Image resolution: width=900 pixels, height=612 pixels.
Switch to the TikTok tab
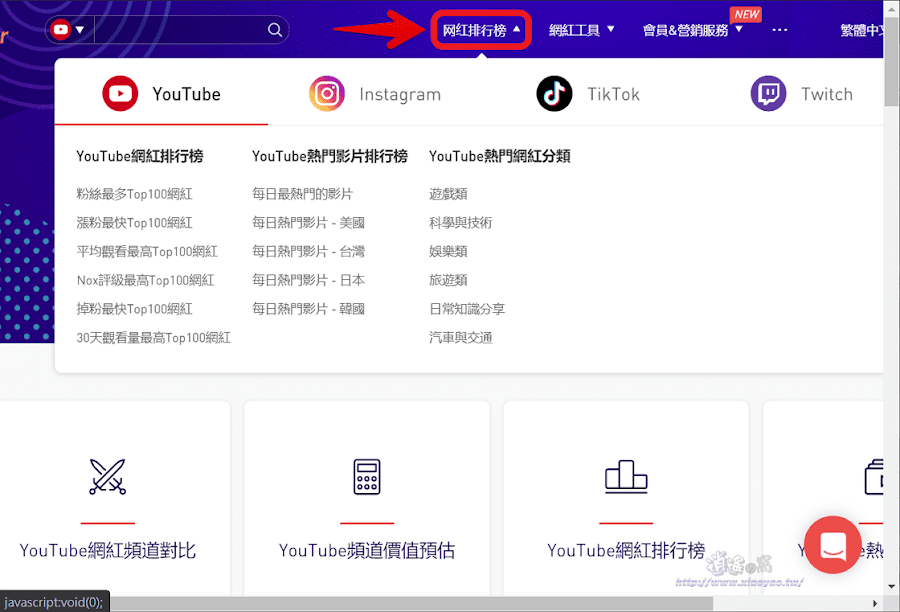(x=588, y=94)
